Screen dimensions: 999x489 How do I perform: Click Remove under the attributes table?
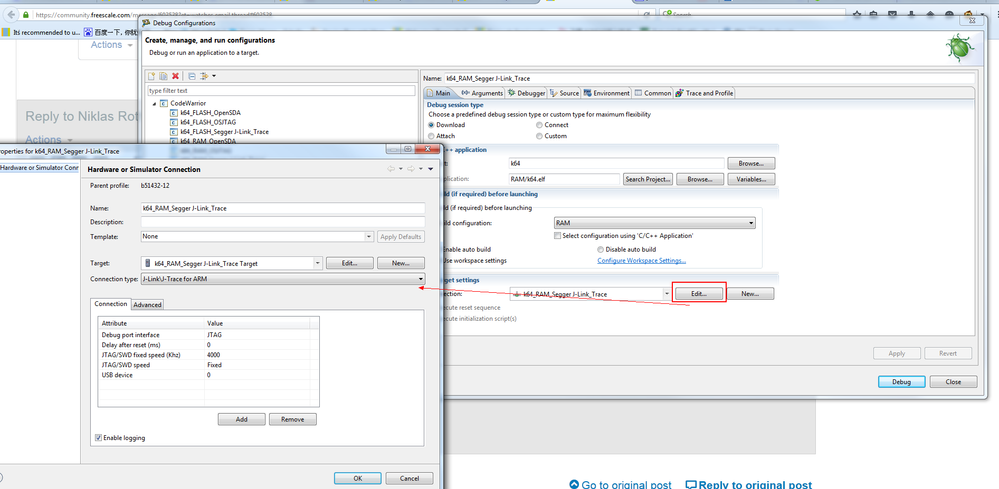(x=293, y=420)
